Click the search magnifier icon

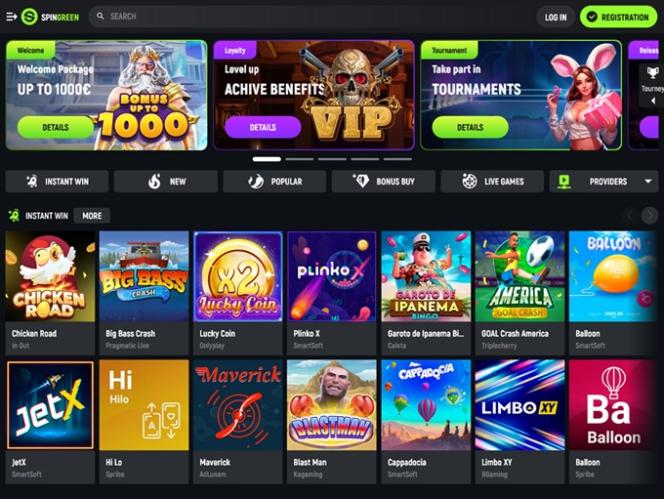coord(100,16)
